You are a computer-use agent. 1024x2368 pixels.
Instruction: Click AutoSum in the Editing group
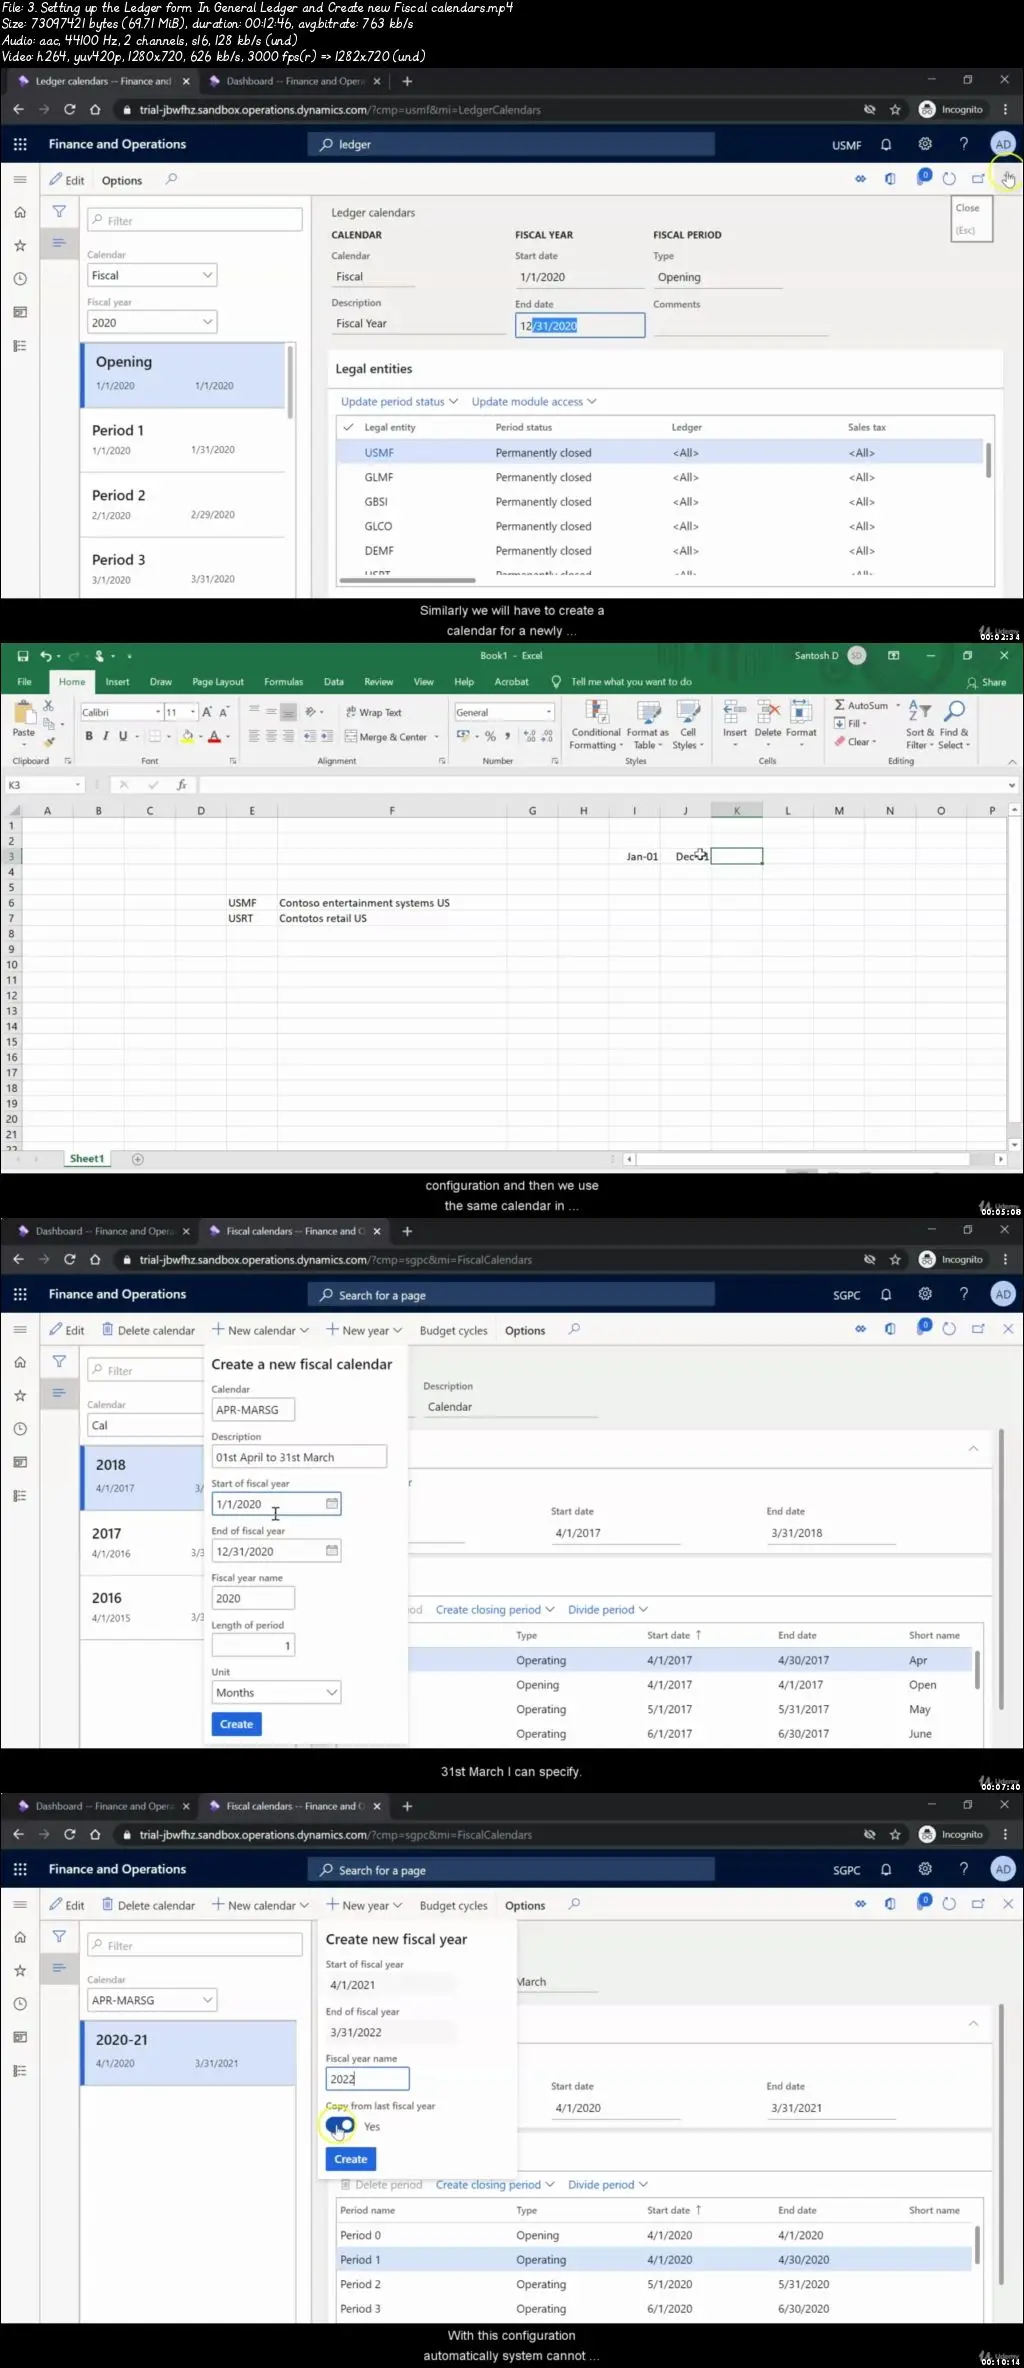coord(861,705)
